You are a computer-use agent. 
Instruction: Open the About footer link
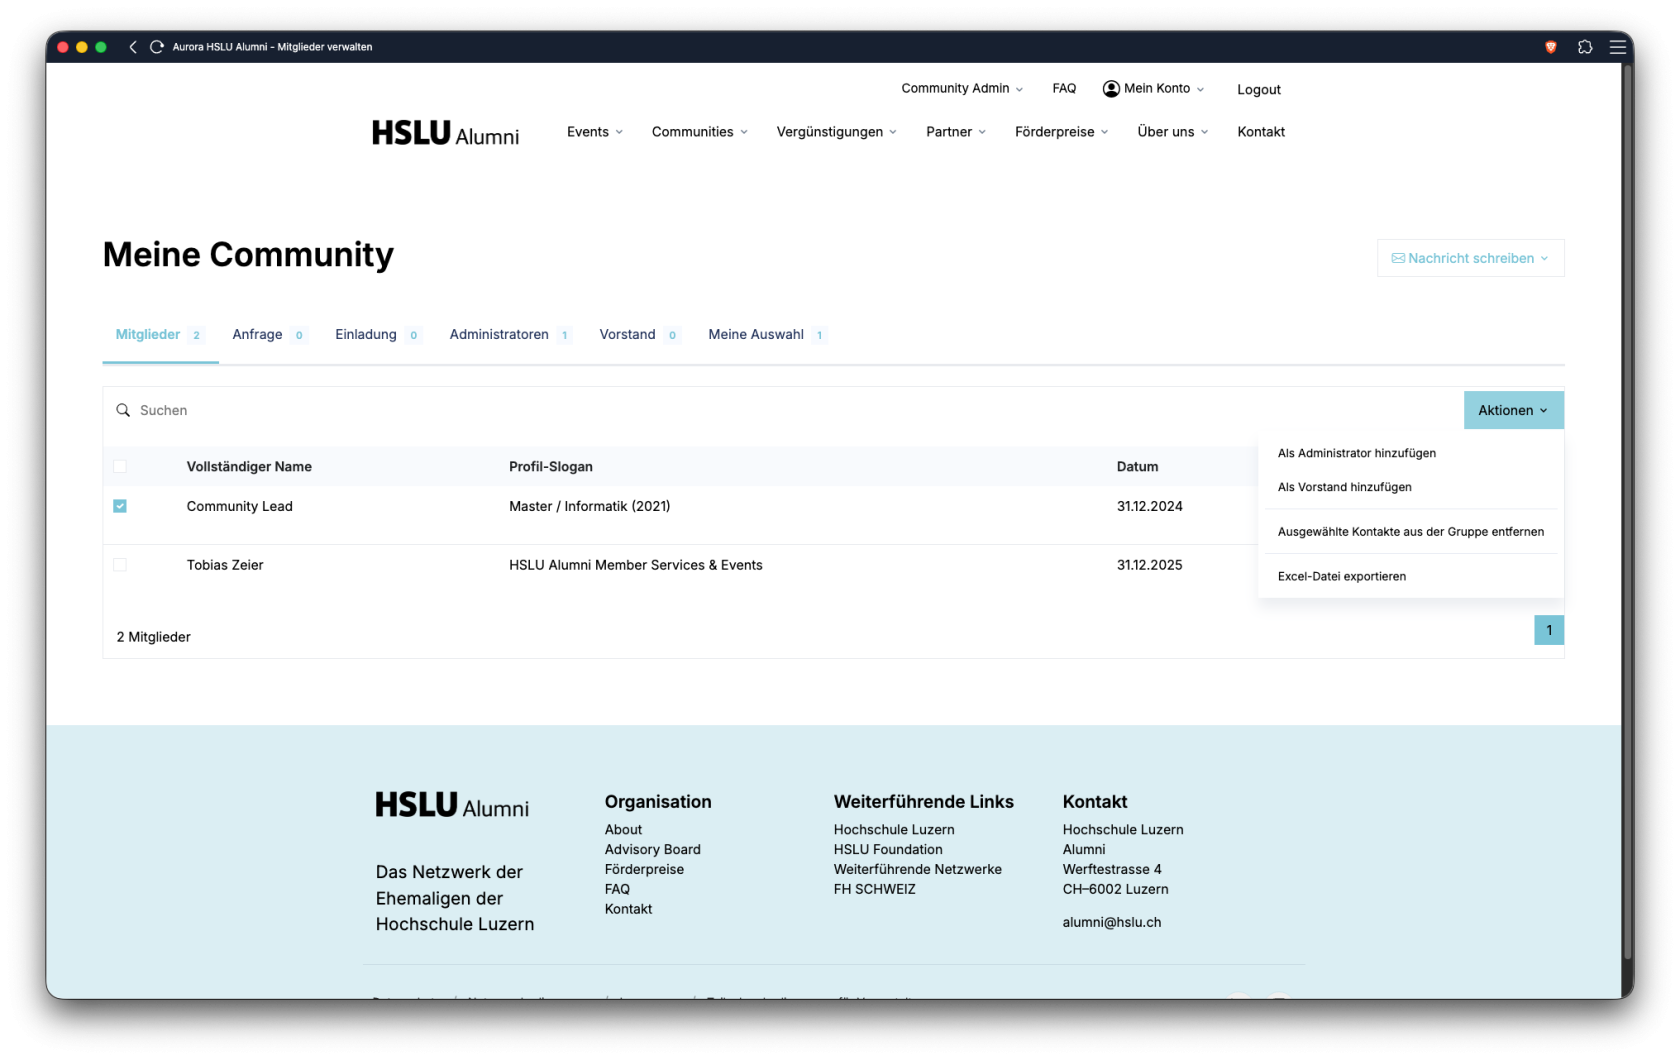(x=623, y=830)
